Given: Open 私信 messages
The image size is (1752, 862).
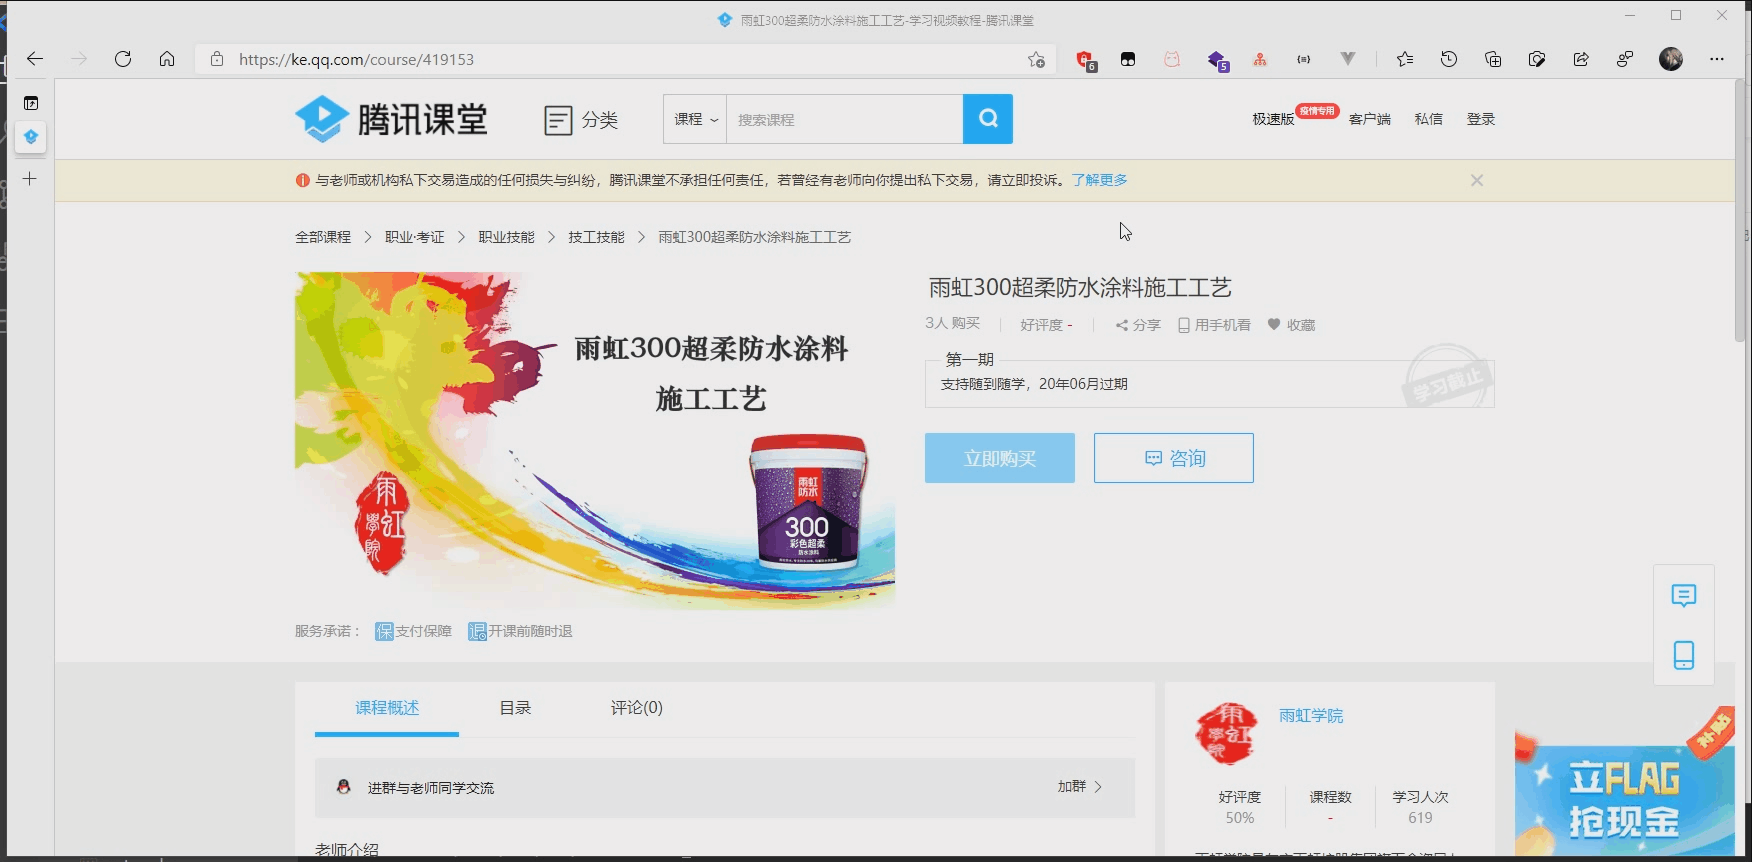Looking at the screenshot, I should [x=1429, y=119].
